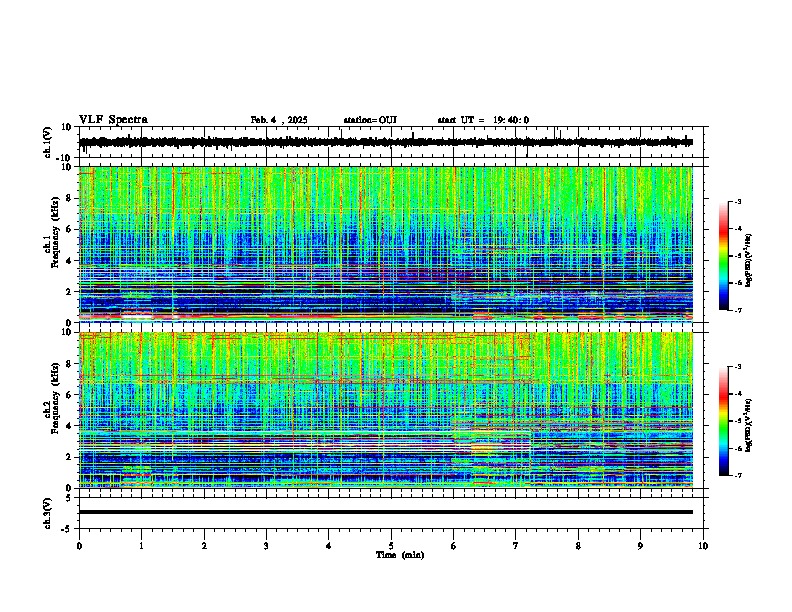Click the log(PSD) label beside ch.1 color bar

click(749, 261)
